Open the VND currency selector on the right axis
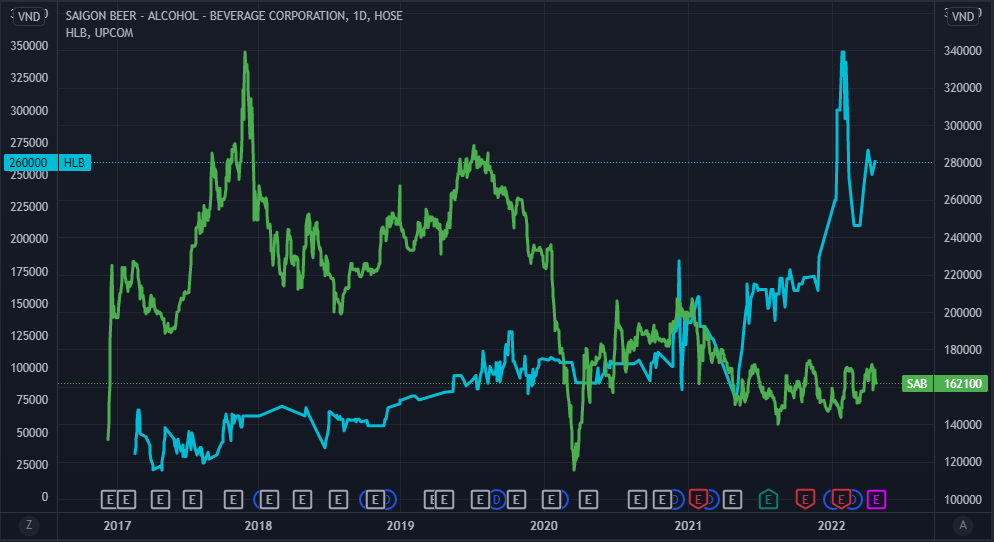The image size is (994, 542). click(x=962, y=16)
